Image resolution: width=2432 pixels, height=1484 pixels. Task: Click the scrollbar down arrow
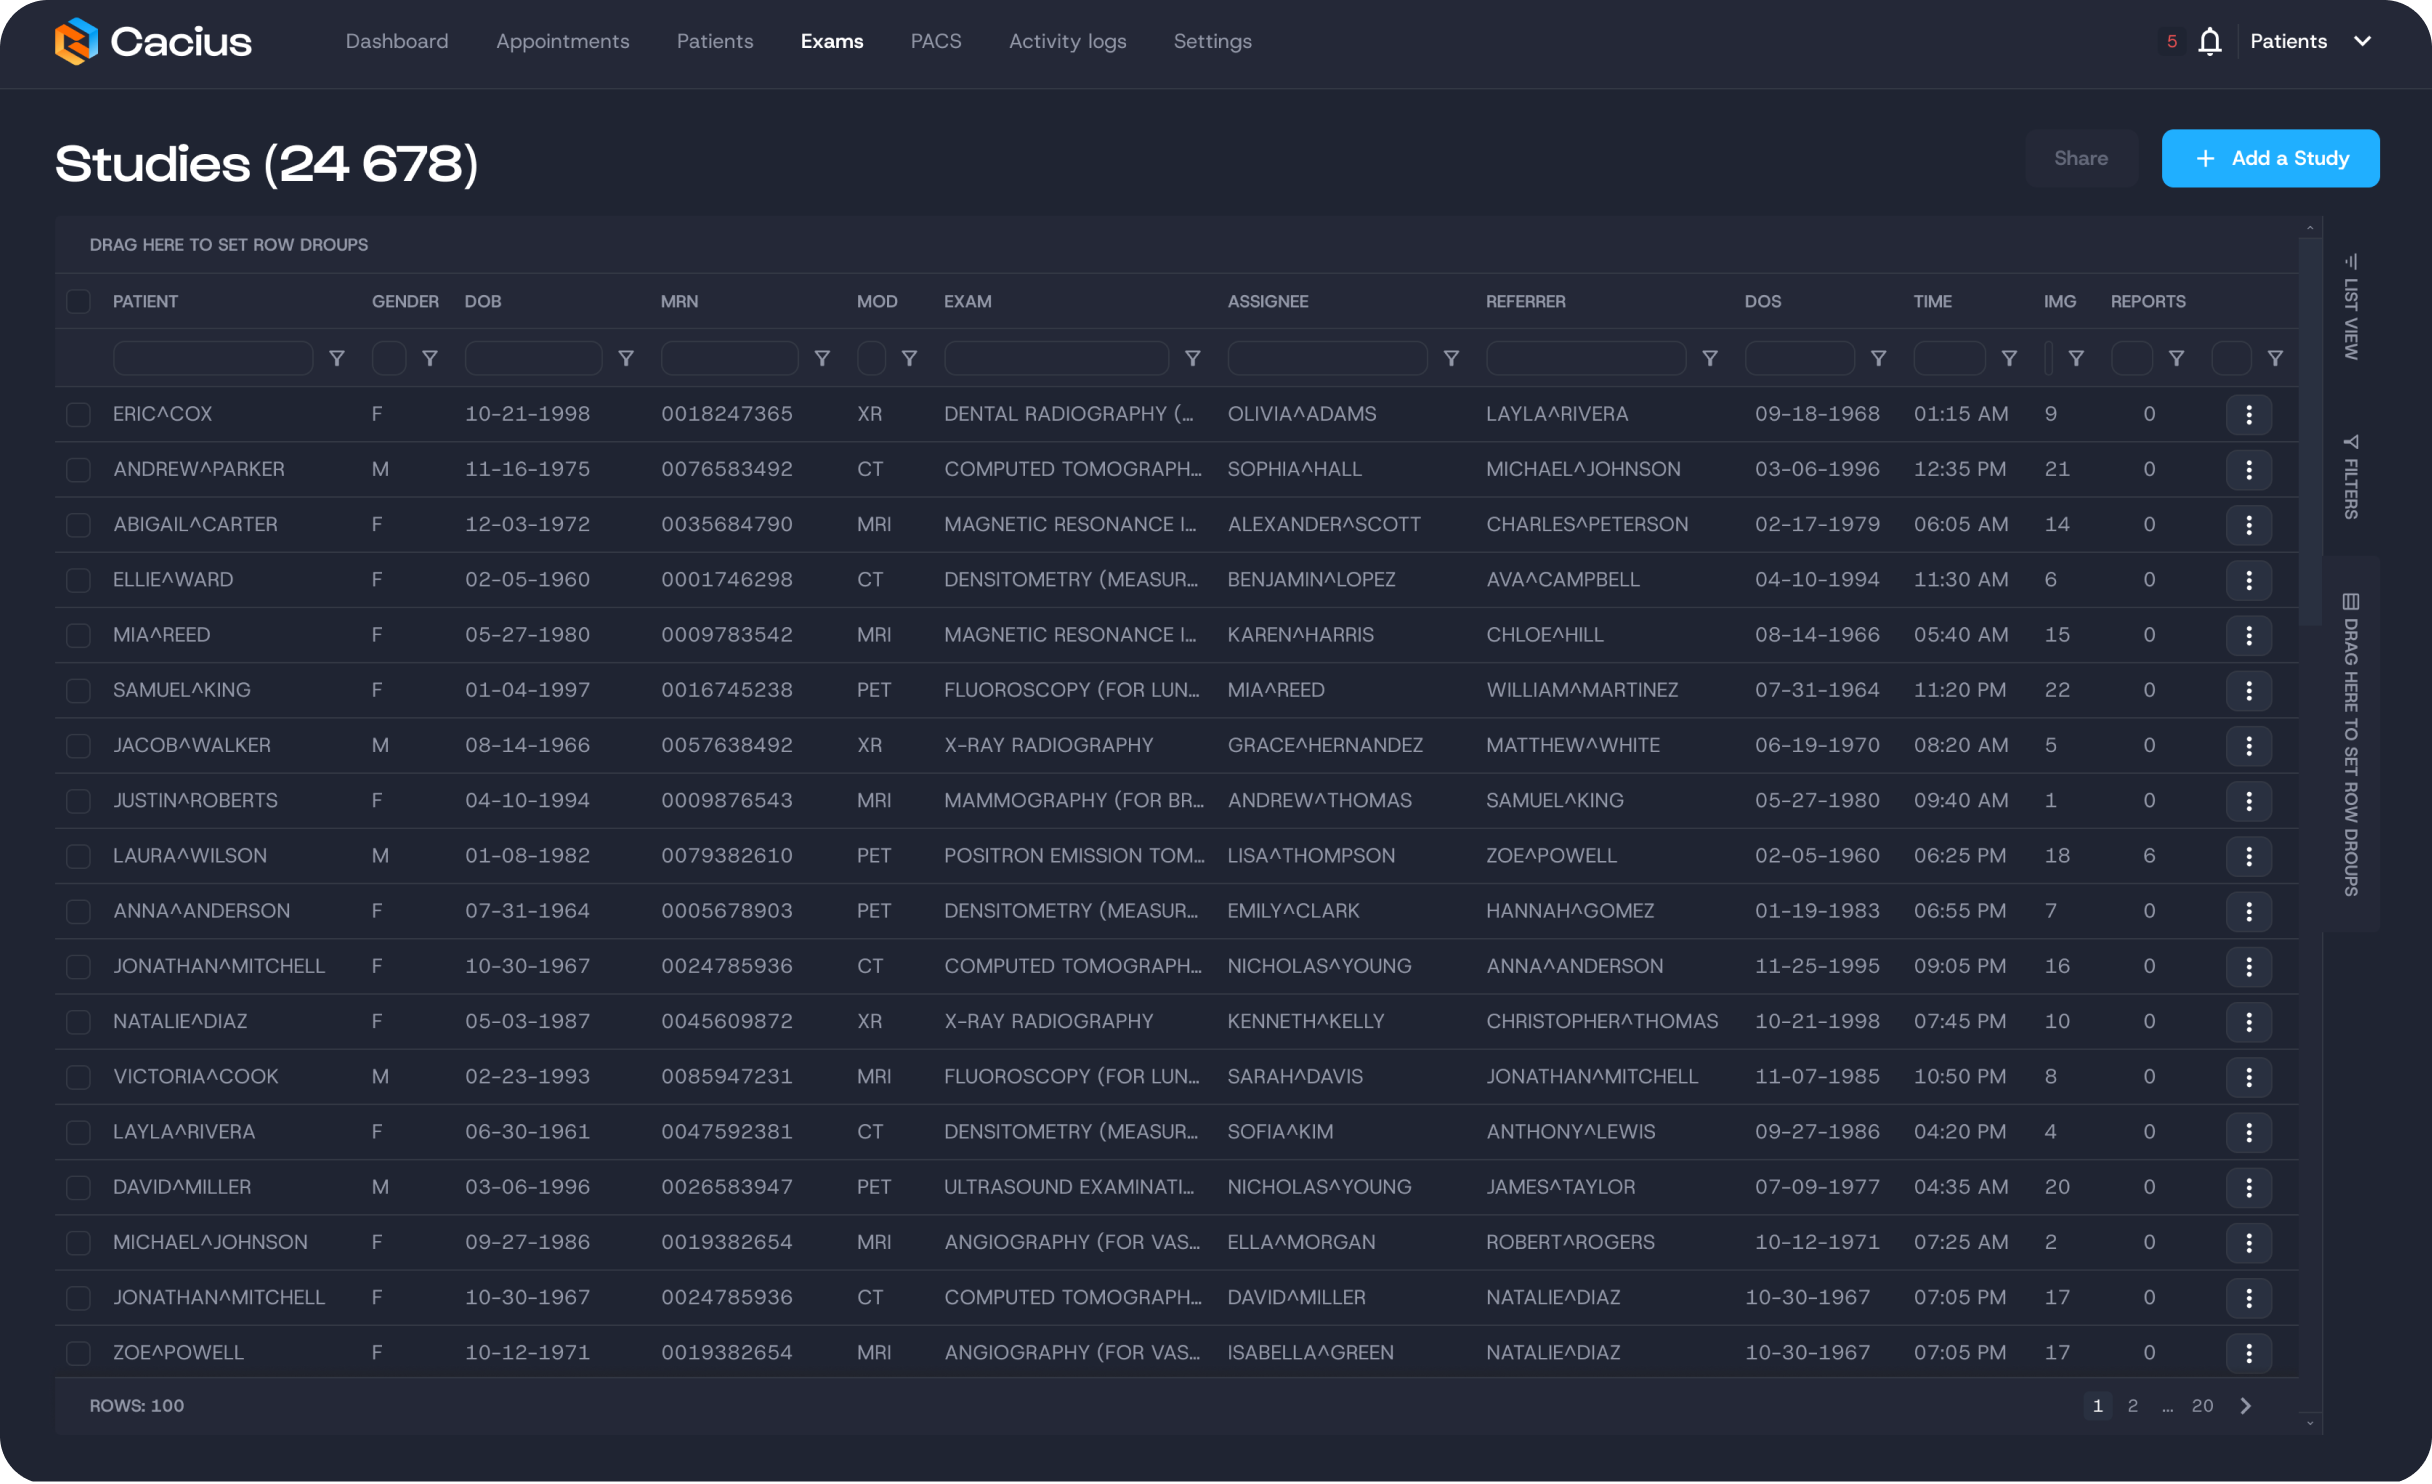(x=2310, y=1423)
